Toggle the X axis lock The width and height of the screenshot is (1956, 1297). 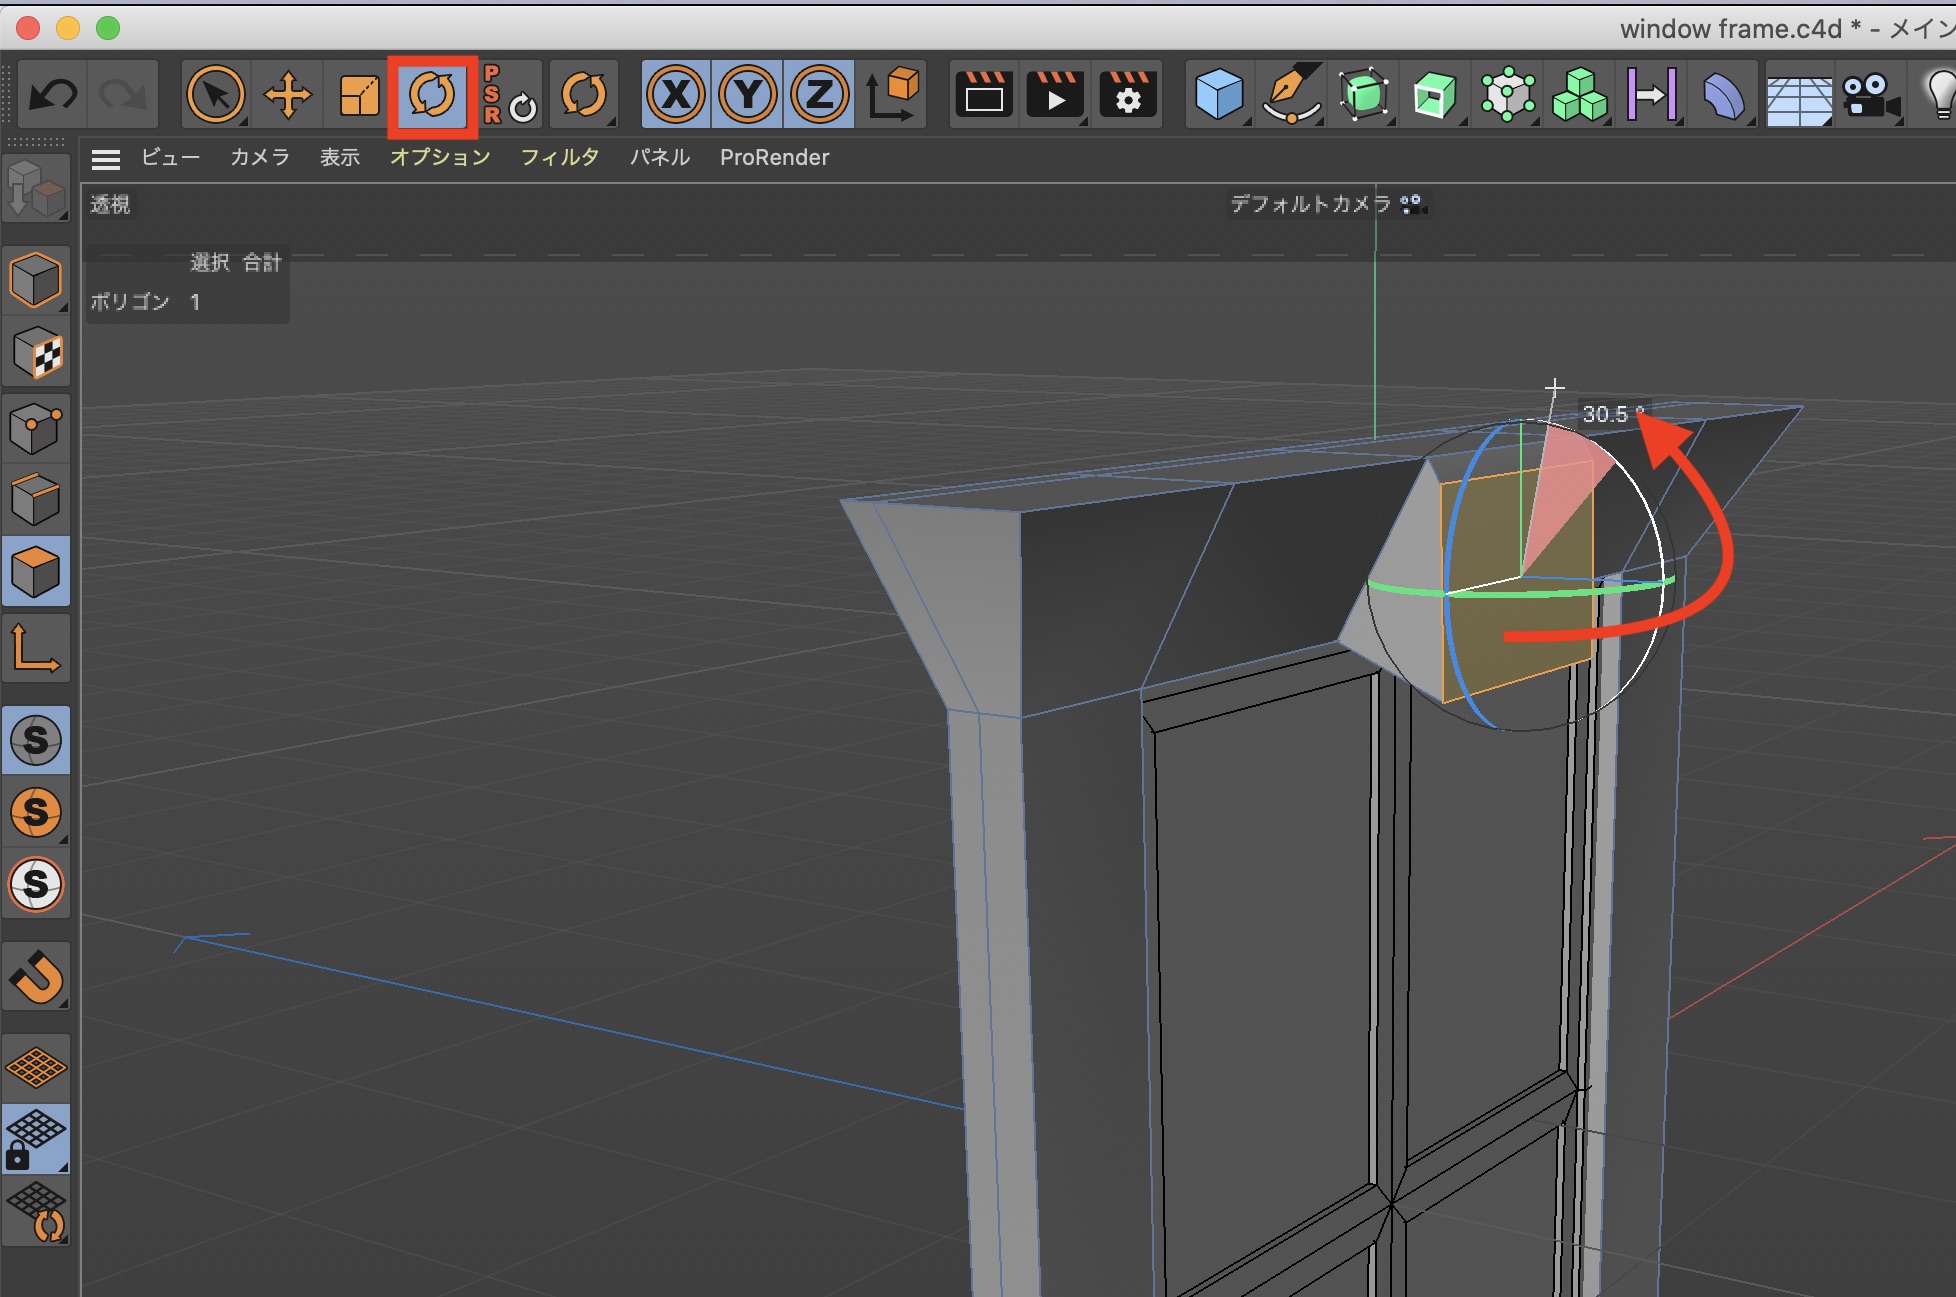676,96
